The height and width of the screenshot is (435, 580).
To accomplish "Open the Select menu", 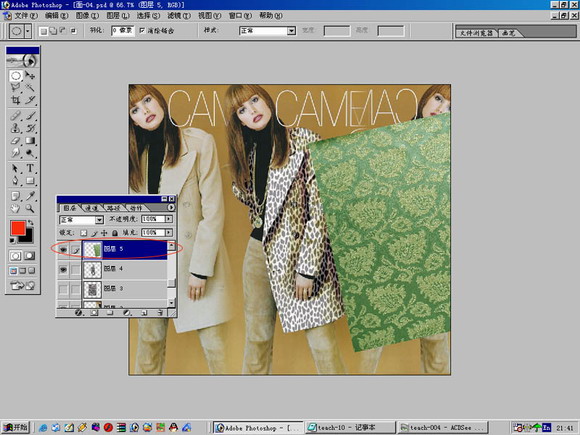I will point(148,16).
